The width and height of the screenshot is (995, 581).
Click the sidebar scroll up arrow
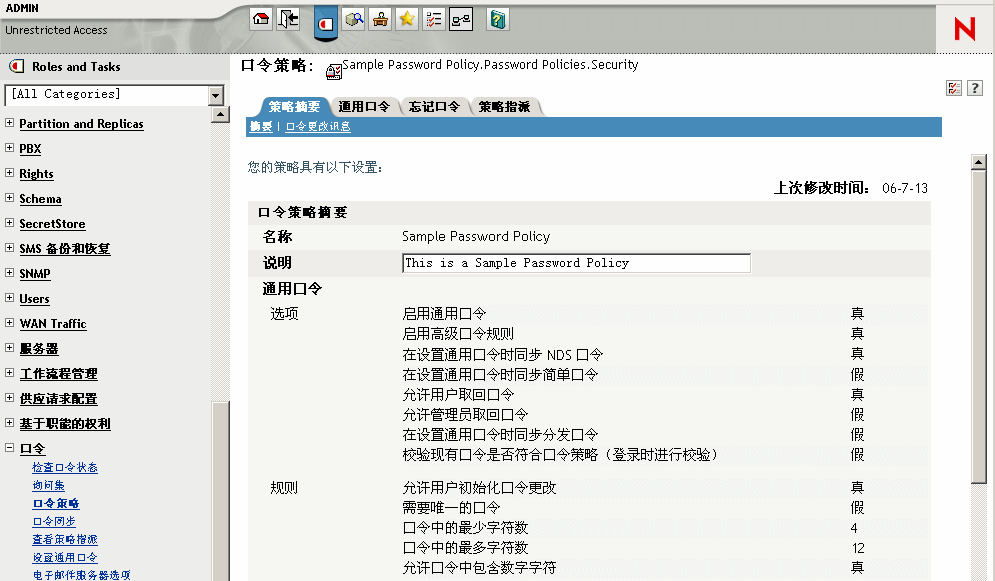[x=220, y=115]
